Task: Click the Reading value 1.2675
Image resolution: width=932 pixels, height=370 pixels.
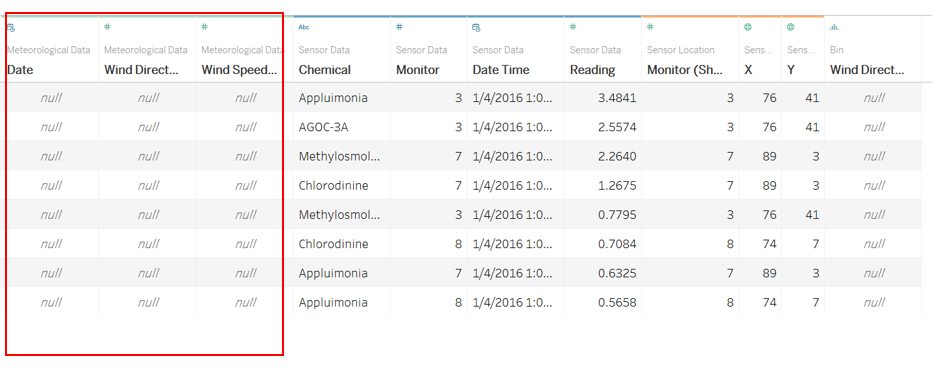Action: pos(617,185)
